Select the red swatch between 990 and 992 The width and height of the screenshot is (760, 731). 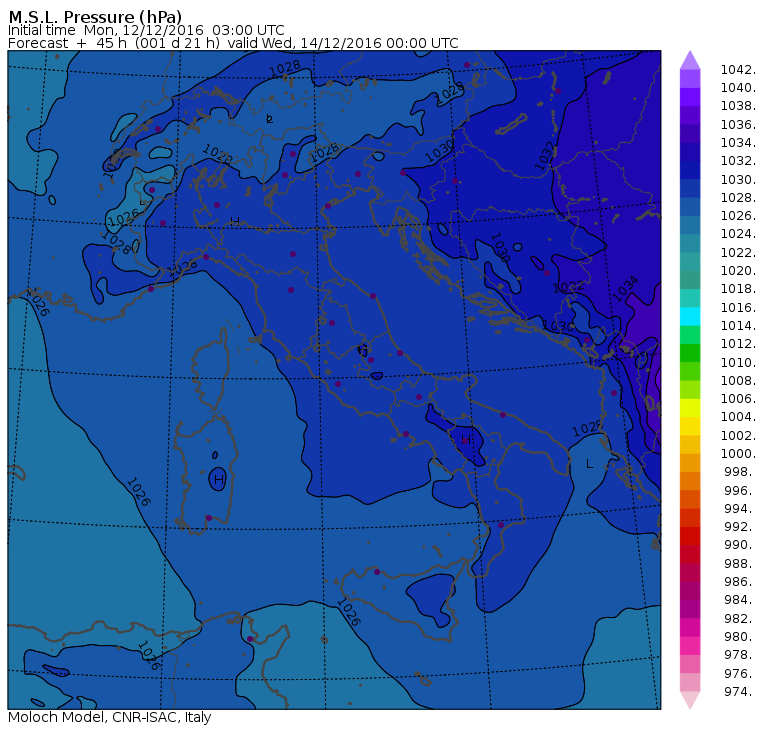[x=690, y=536]
